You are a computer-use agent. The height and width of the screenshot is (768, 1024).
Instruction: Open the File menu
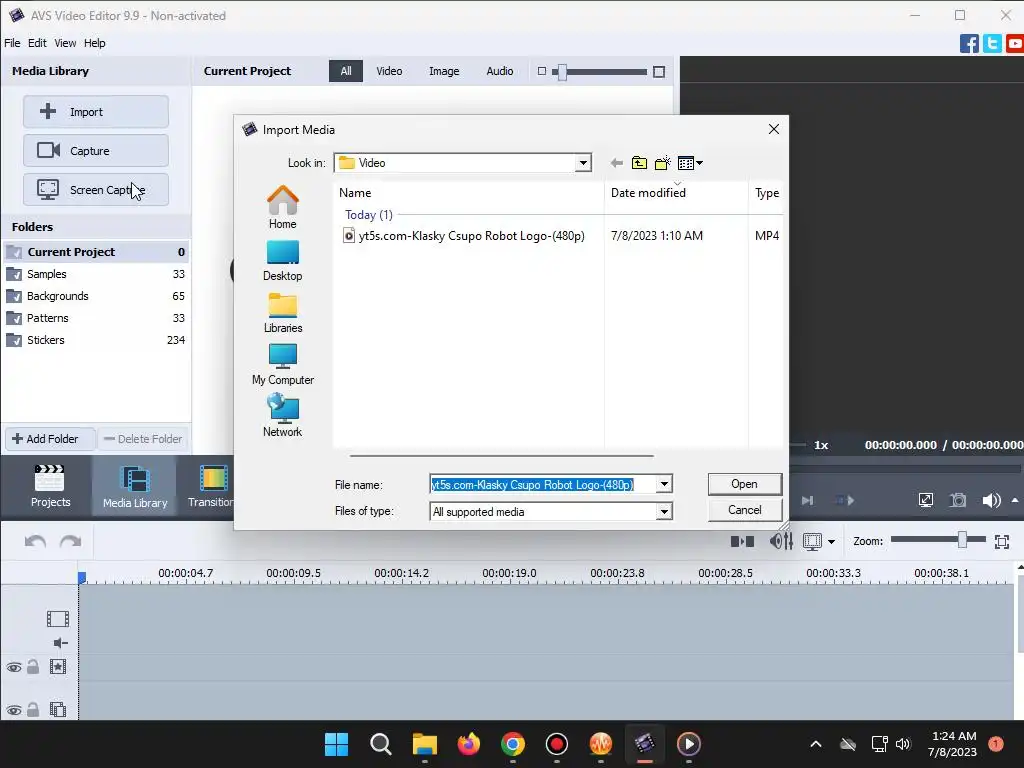pos(12,43)
